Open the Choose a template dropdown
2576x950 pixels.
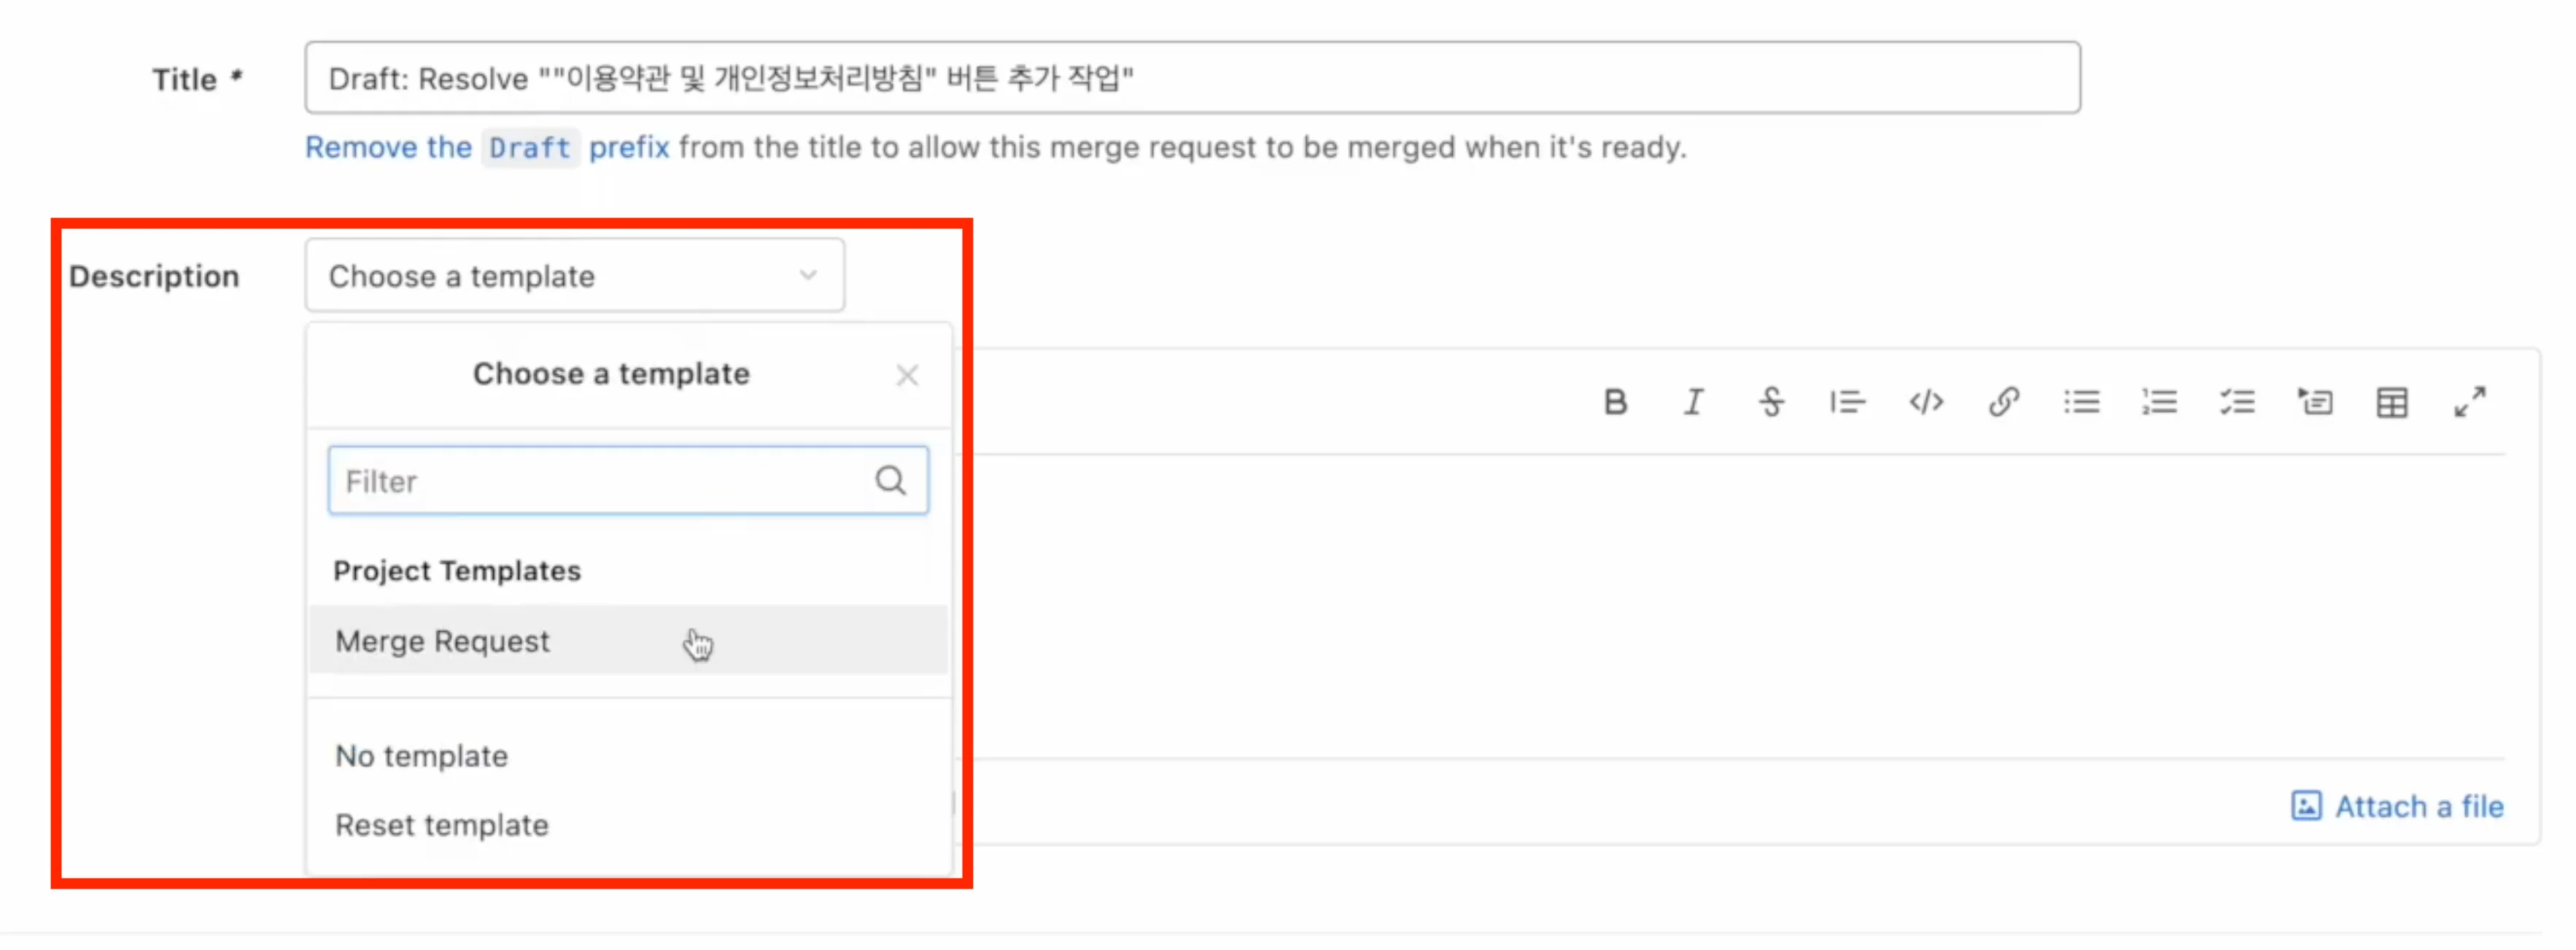pos(574,275)
